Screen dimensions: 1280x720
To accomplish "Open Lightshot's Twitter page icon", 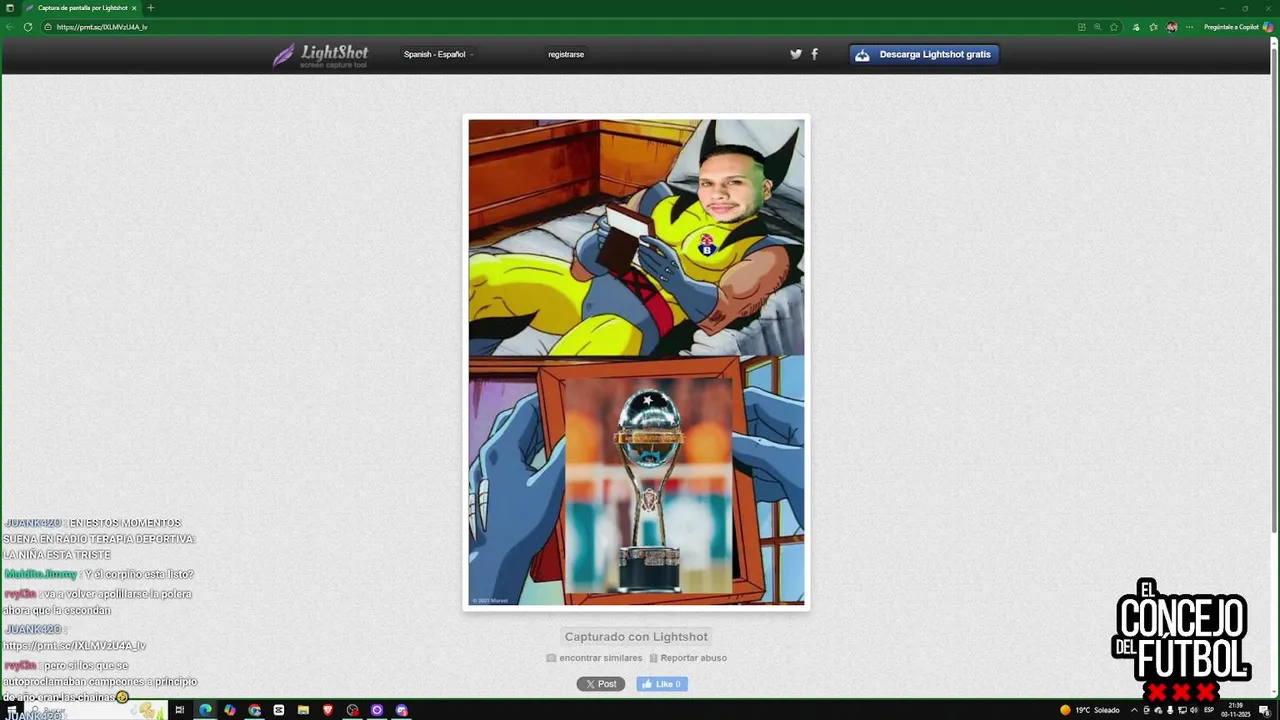I will 796,54.
